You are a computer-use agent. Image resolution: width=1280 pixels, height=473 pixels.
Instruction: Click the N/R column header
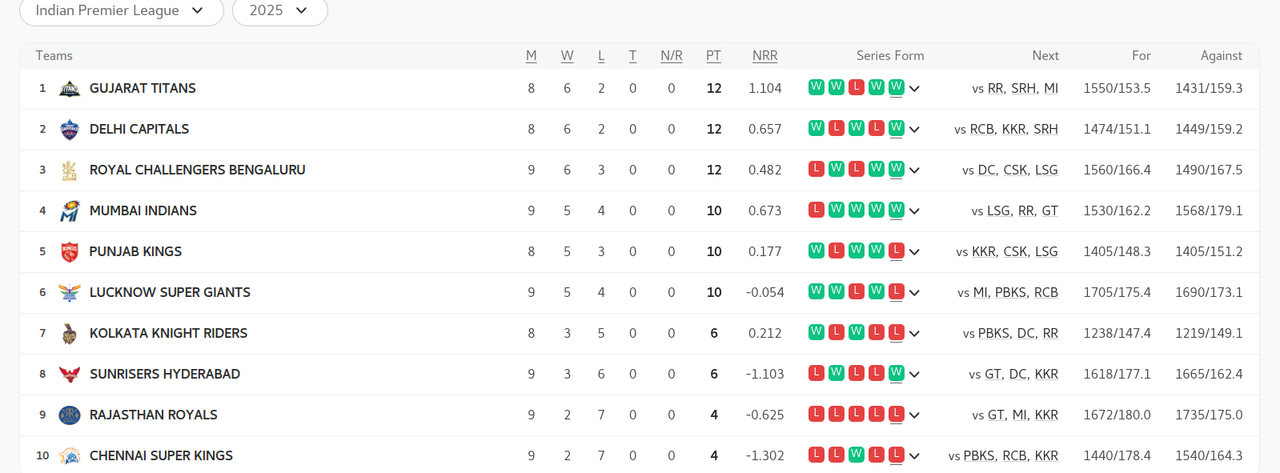671,56
